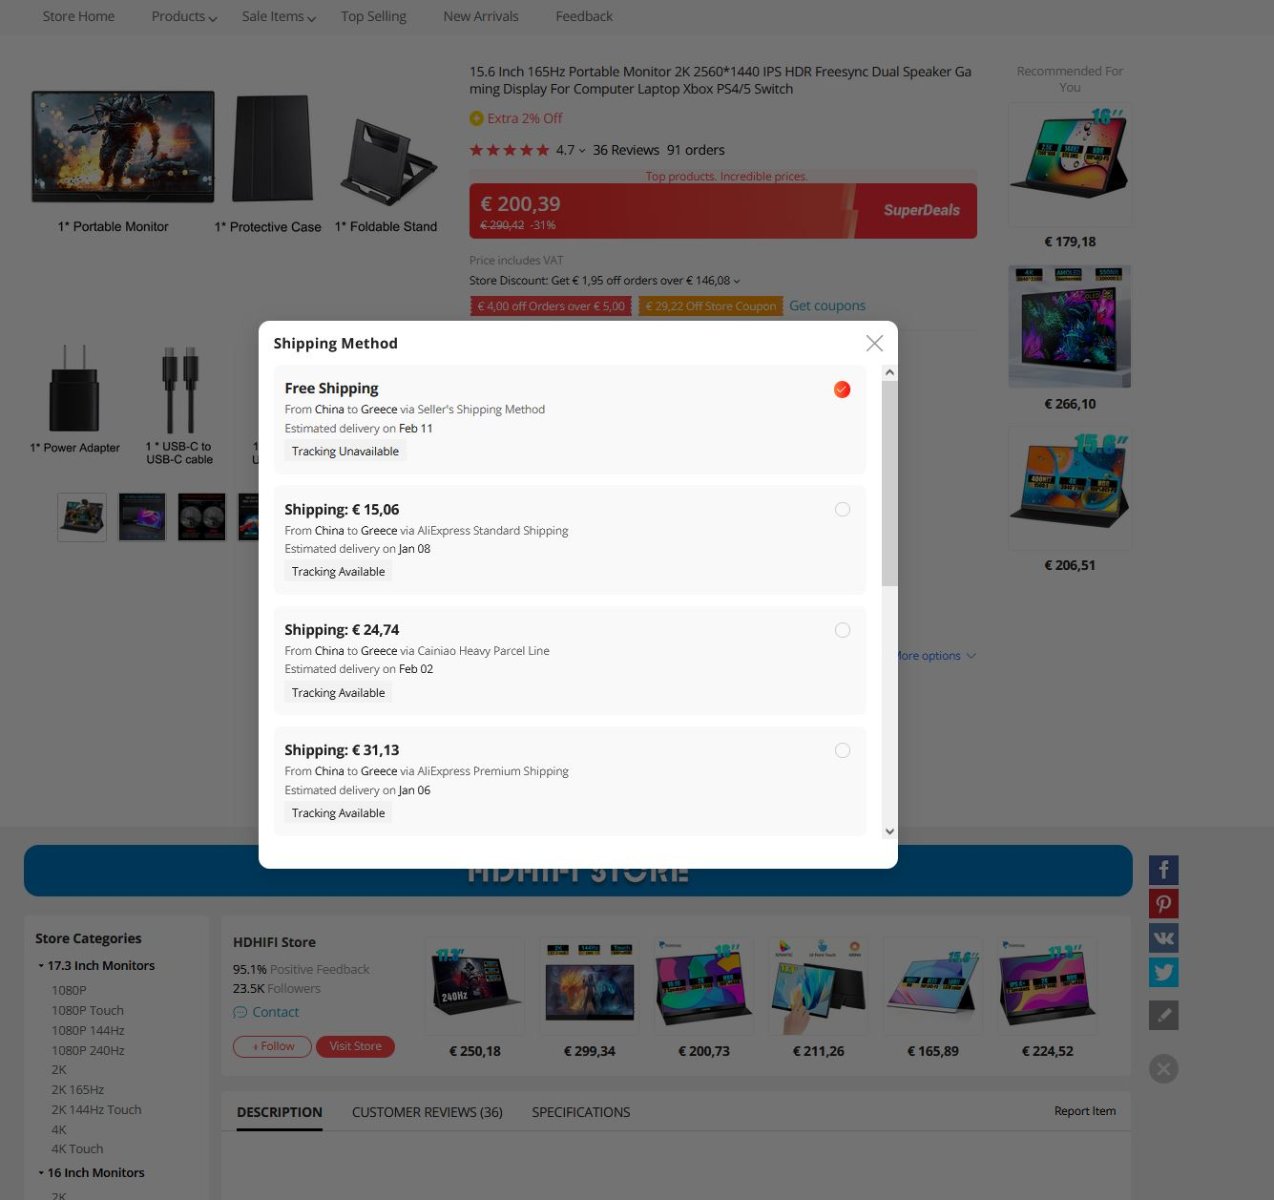Click € 29,22 Off Store Coupon tag

711,306
